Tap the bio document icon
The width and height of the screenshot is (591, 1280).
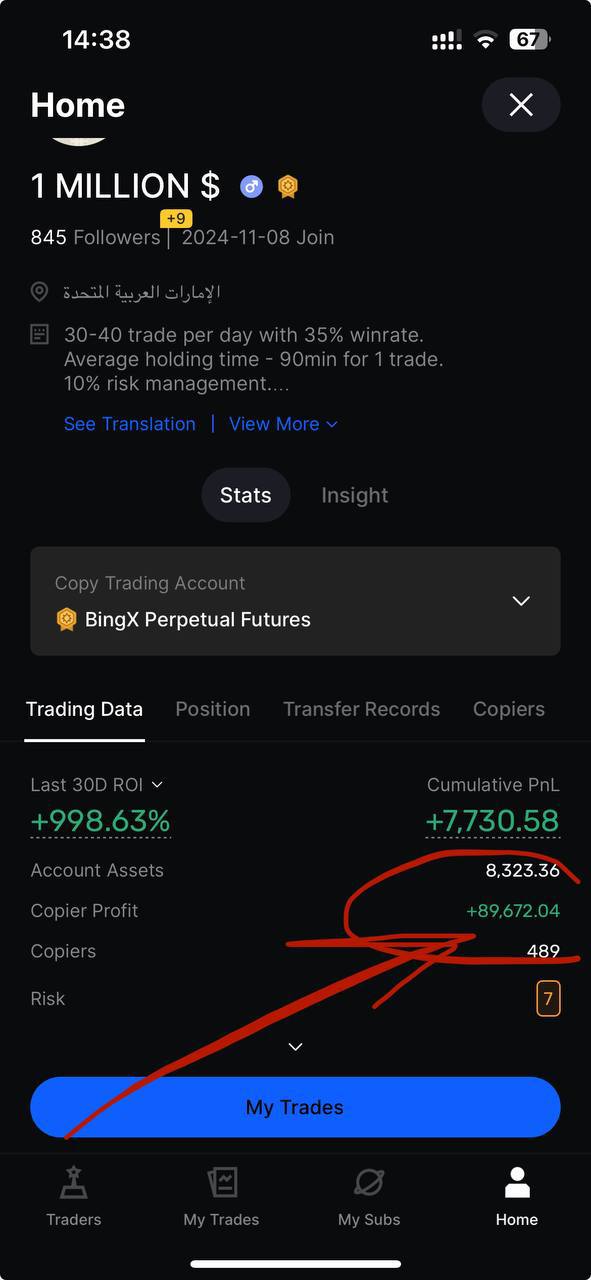(40, 334)
